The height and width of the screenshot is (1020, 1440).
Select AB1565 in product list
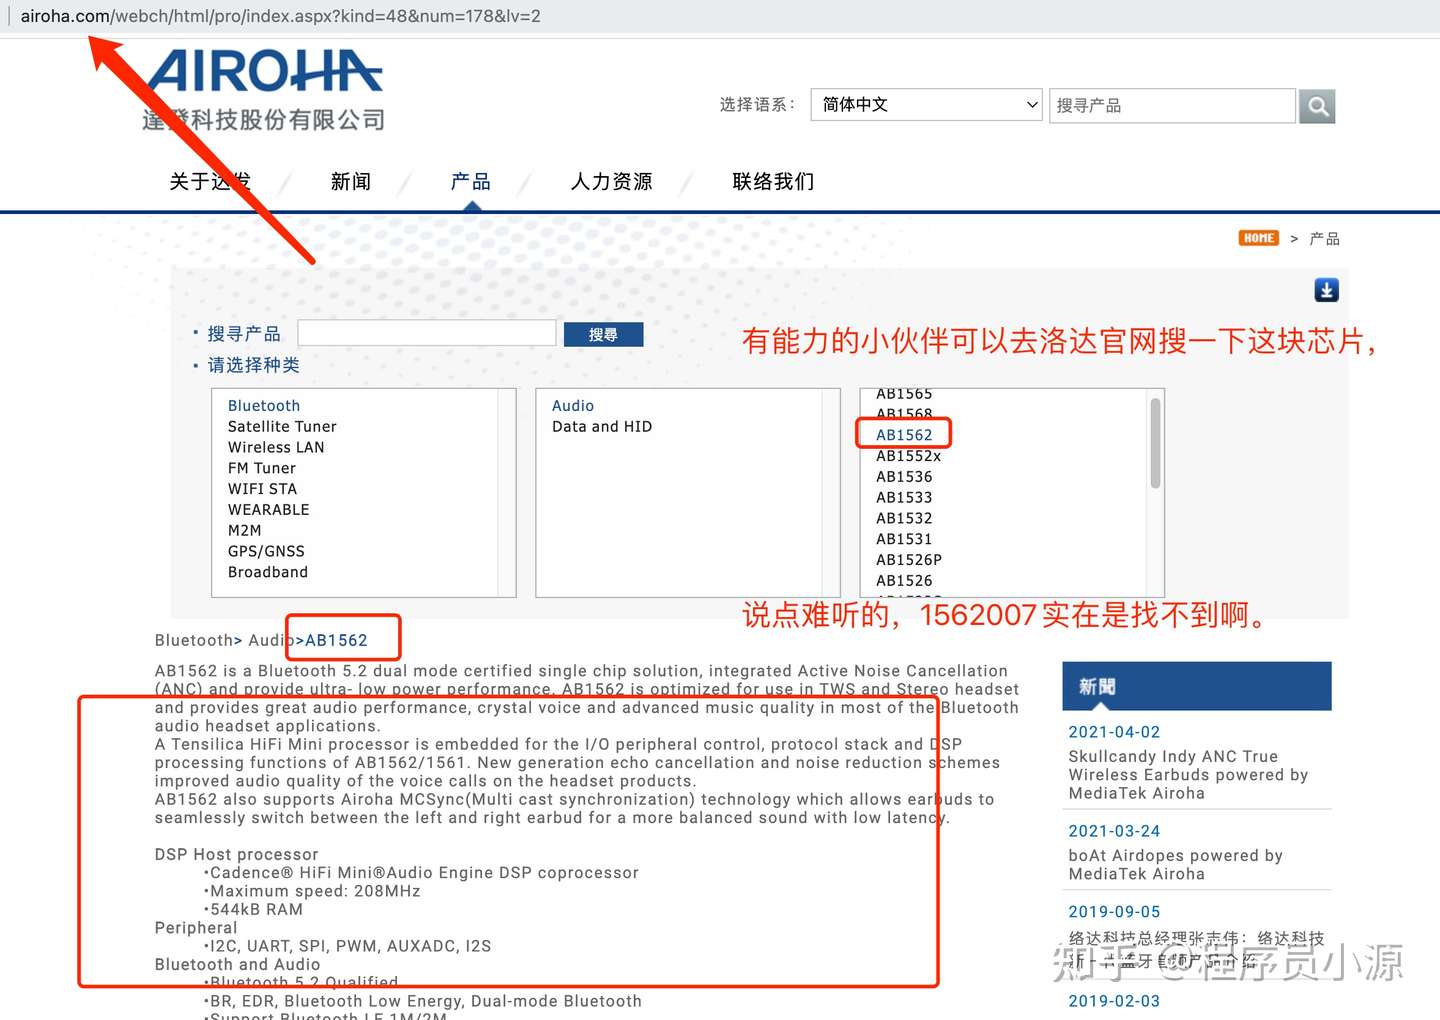(x=904, y=394)
